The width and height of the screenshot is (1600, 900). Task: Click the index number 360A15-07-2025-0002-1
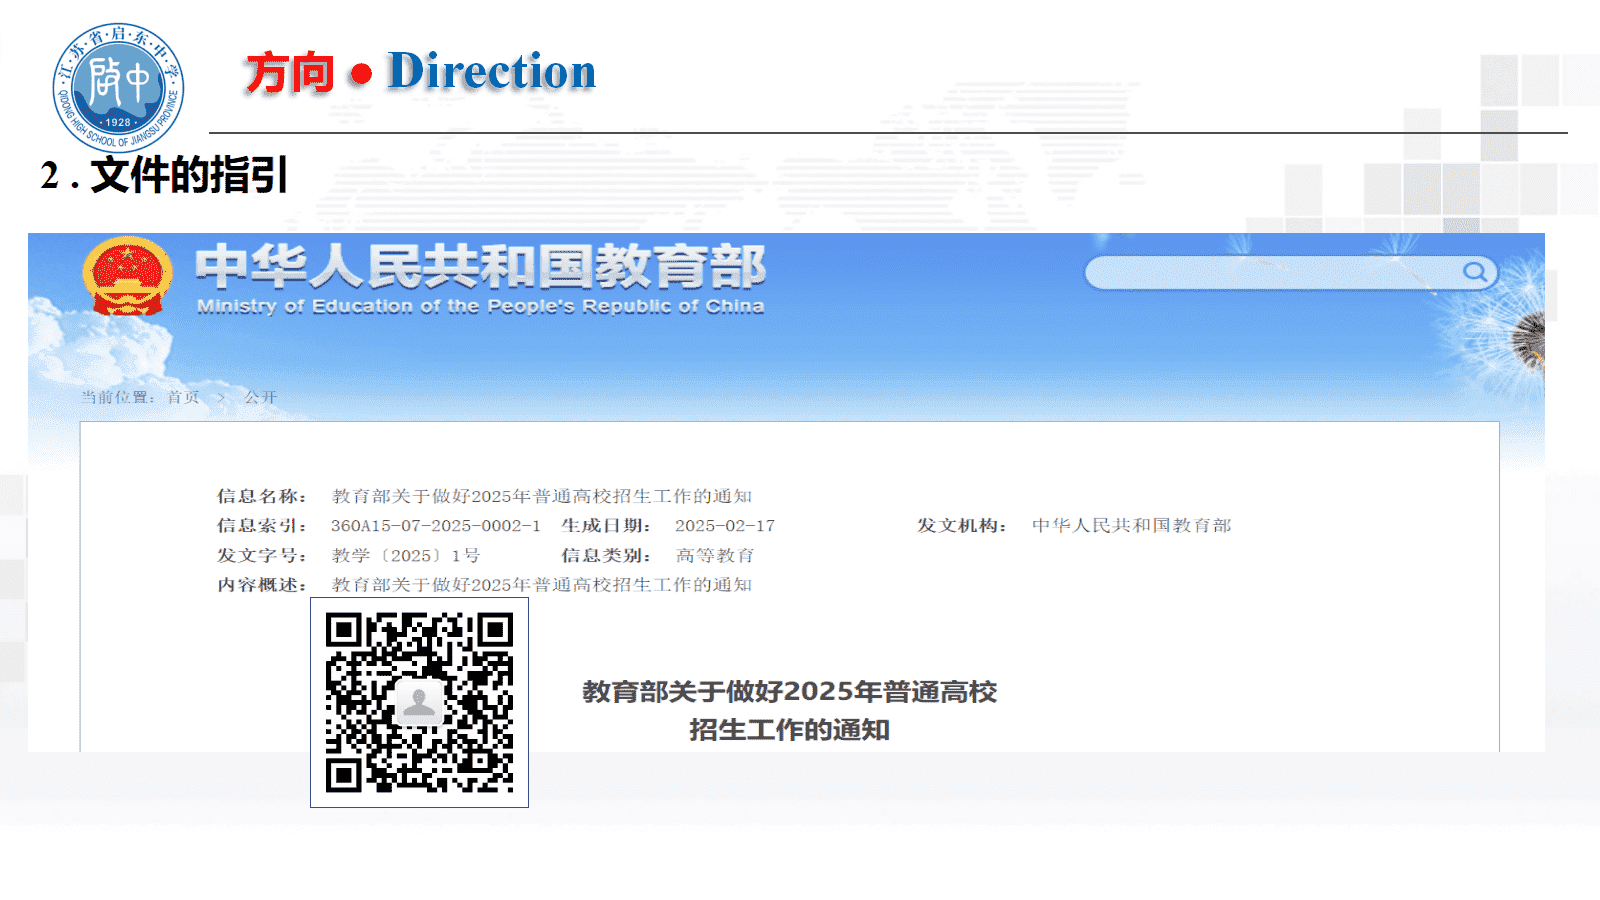pos(436,526)
